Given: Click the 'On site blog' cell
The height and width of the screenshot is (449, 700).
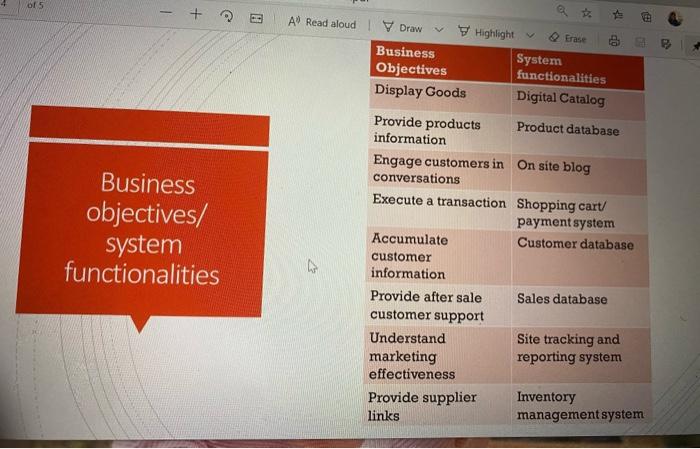Looking at the screenshot, I should point(579,176).
